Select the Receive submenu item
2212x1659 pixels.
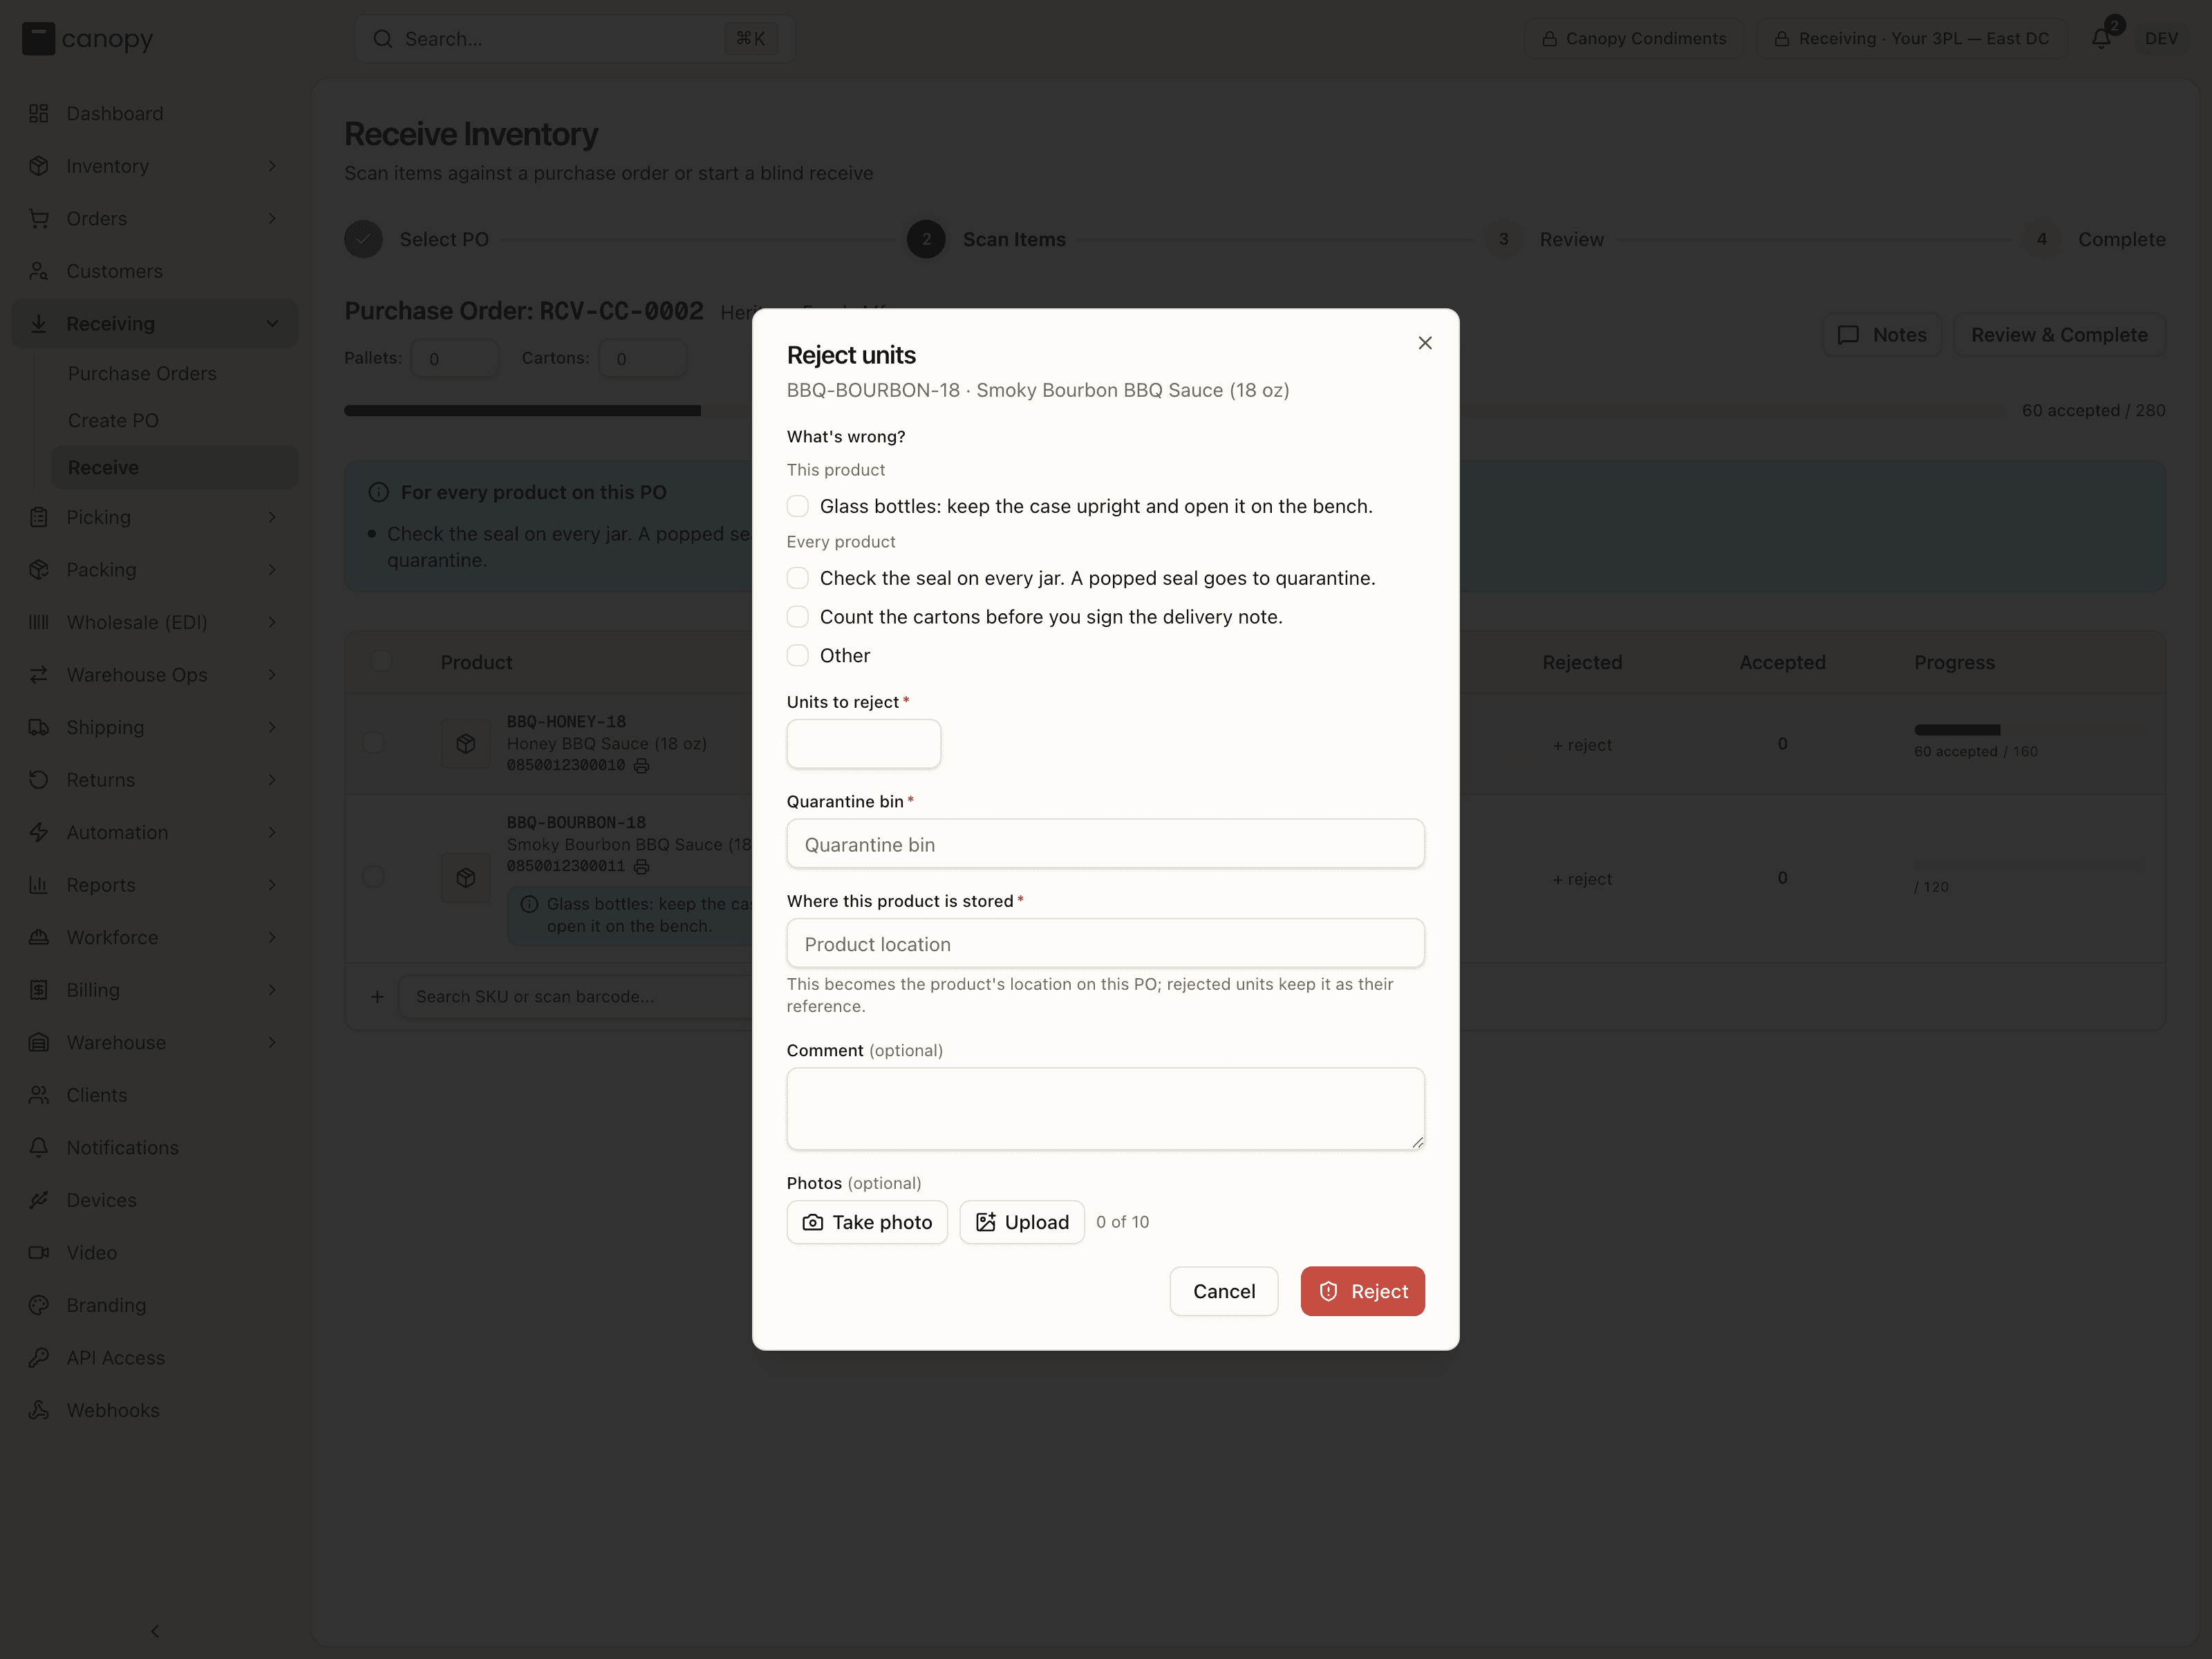pos(175,468)
